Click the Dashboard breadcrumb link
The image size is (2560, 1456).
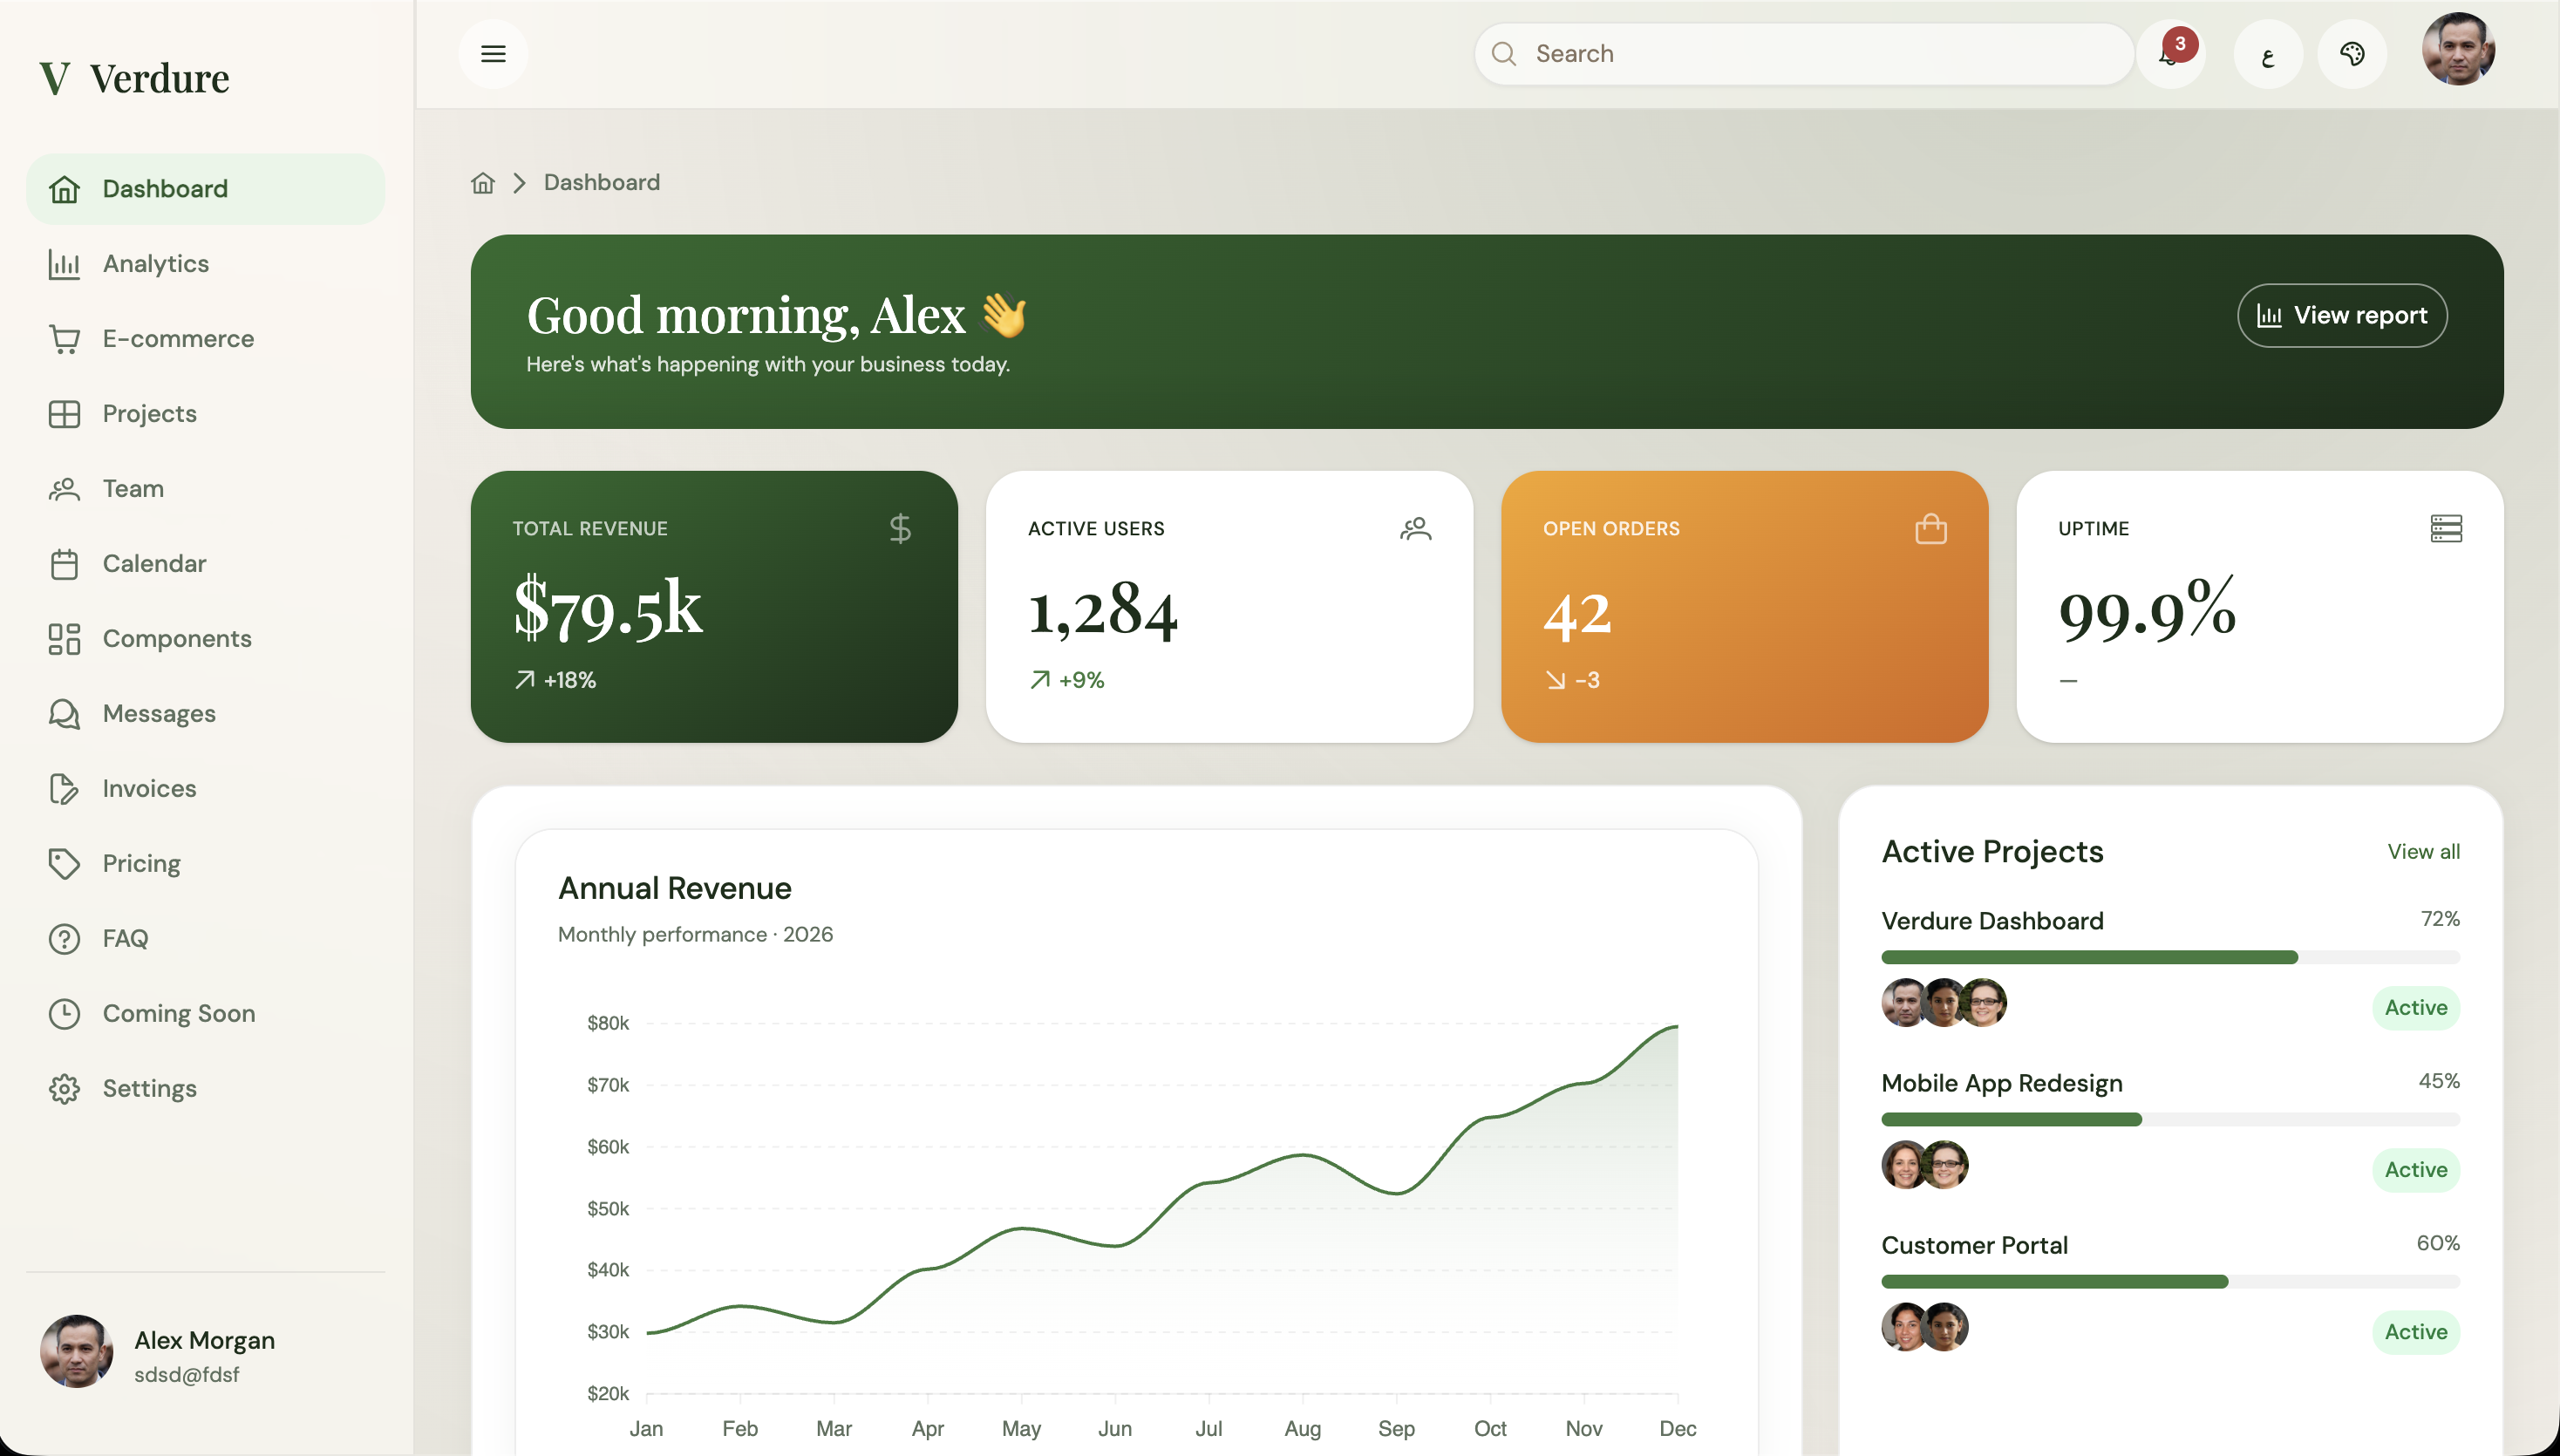click(x=602, y=182)
